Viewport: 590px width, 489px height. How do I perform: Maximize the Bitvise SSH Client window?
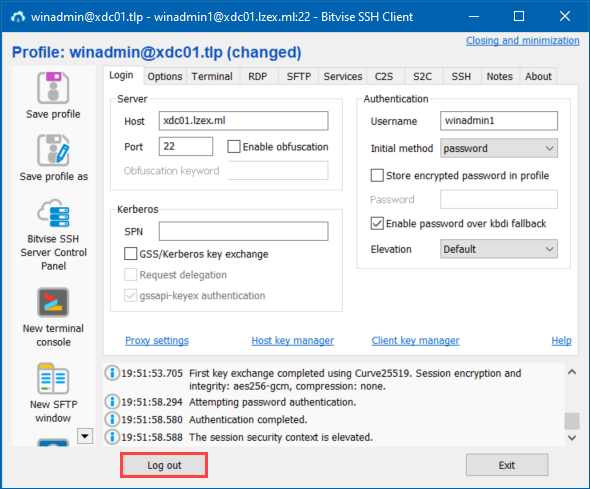tap(519, 16)
